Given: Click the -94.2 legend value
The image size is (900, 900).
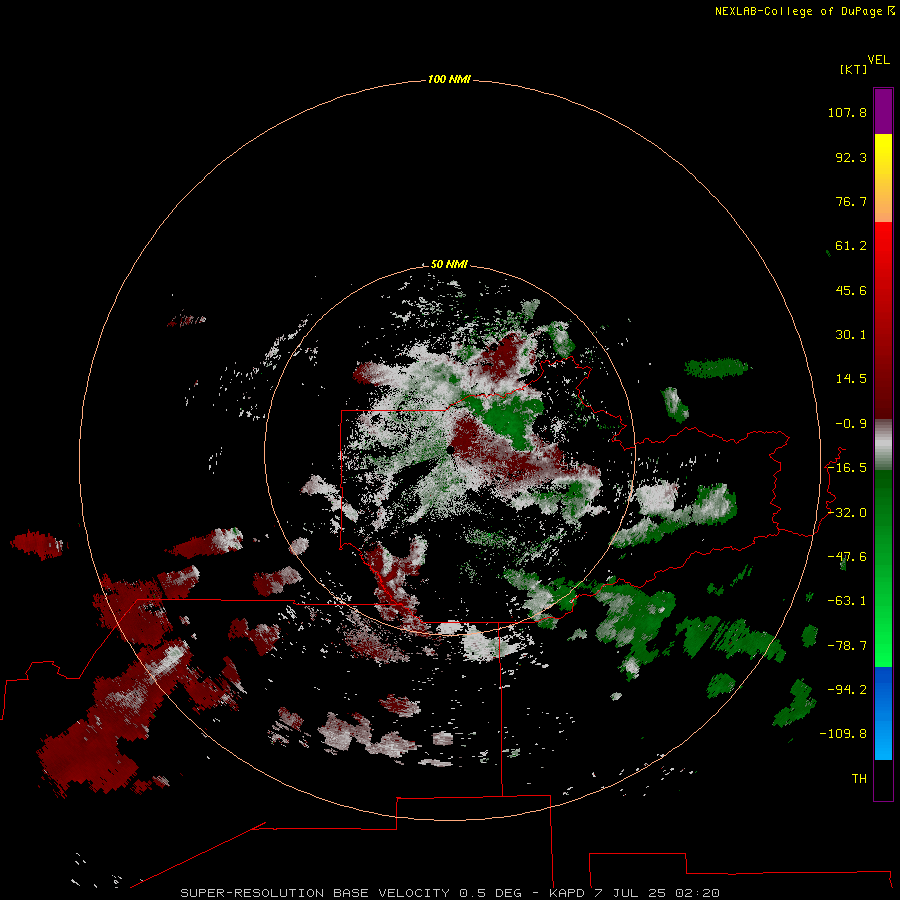Looking at the screenshot, I should point(847,690).
